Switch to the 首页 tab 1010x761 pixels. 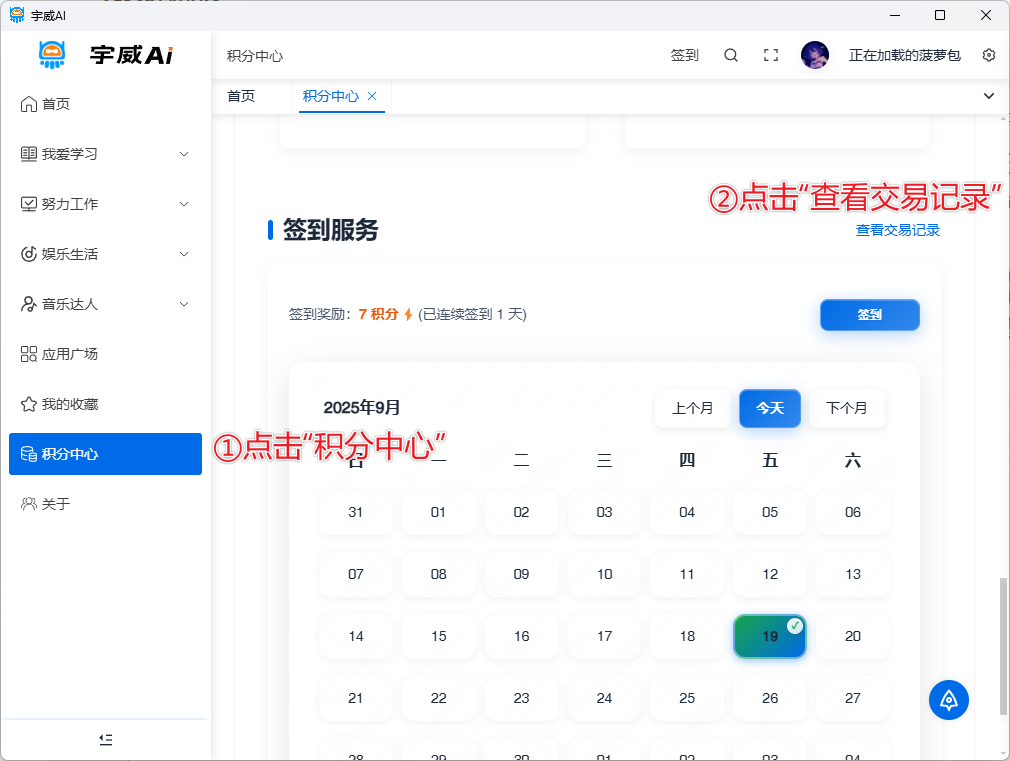click(x=241, y=96)
